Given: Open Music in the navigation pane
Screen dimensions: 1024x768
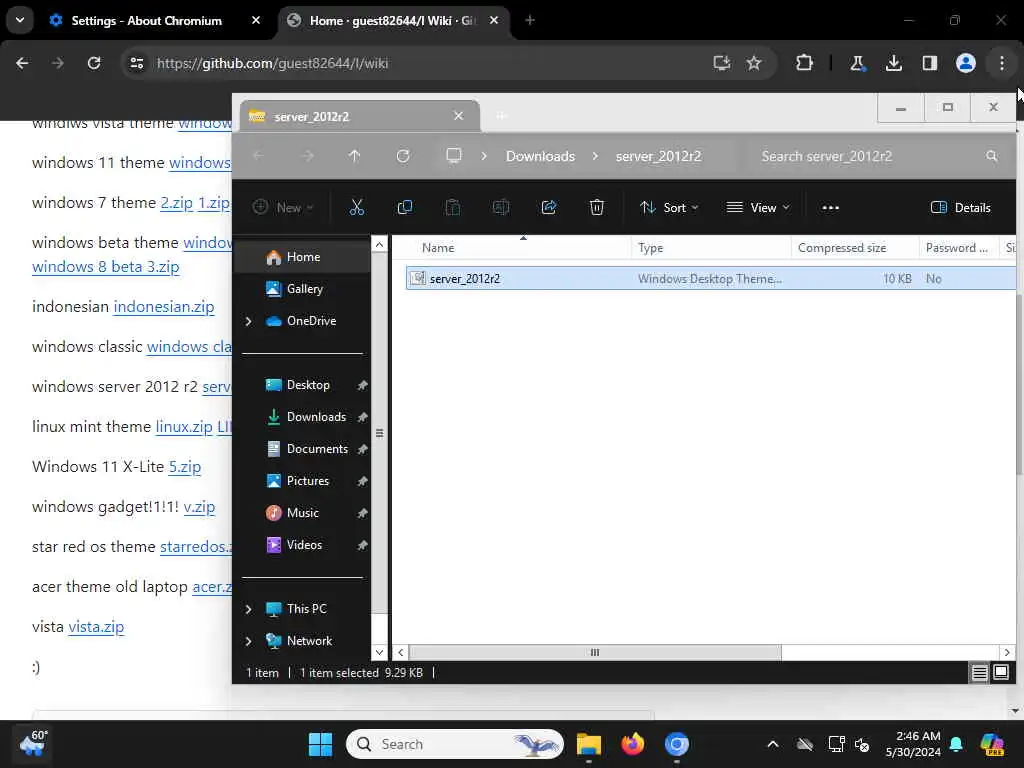Looking at the screenshot, I should tap(302, 513).
